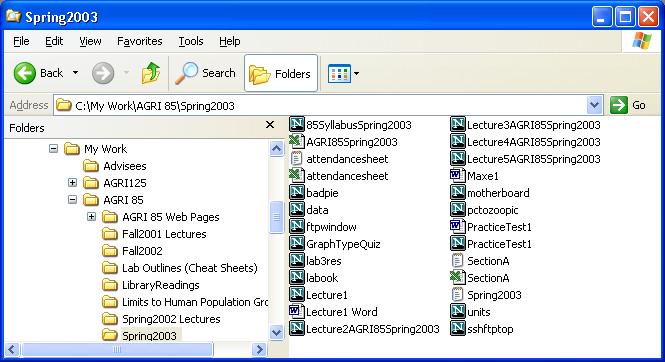Click the folder tree scroll up arrow
This screenshot has width=665, height=362.
pyautogui.click(x=277, y=148)
